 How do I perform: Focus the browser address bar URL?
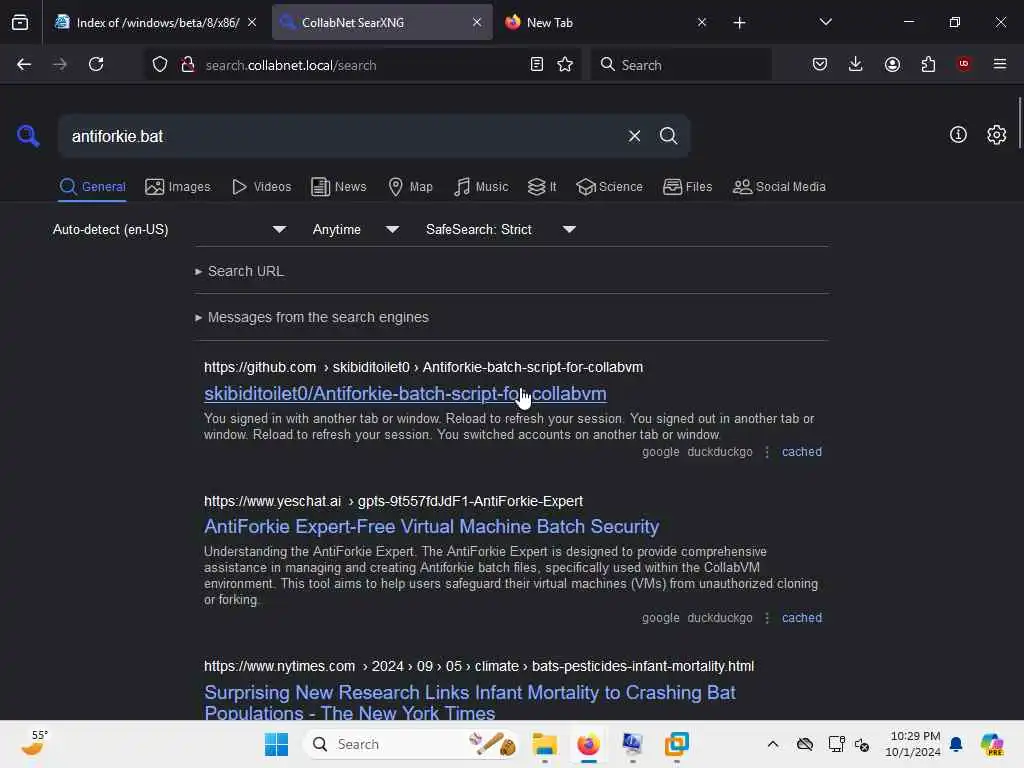[362, 65]
